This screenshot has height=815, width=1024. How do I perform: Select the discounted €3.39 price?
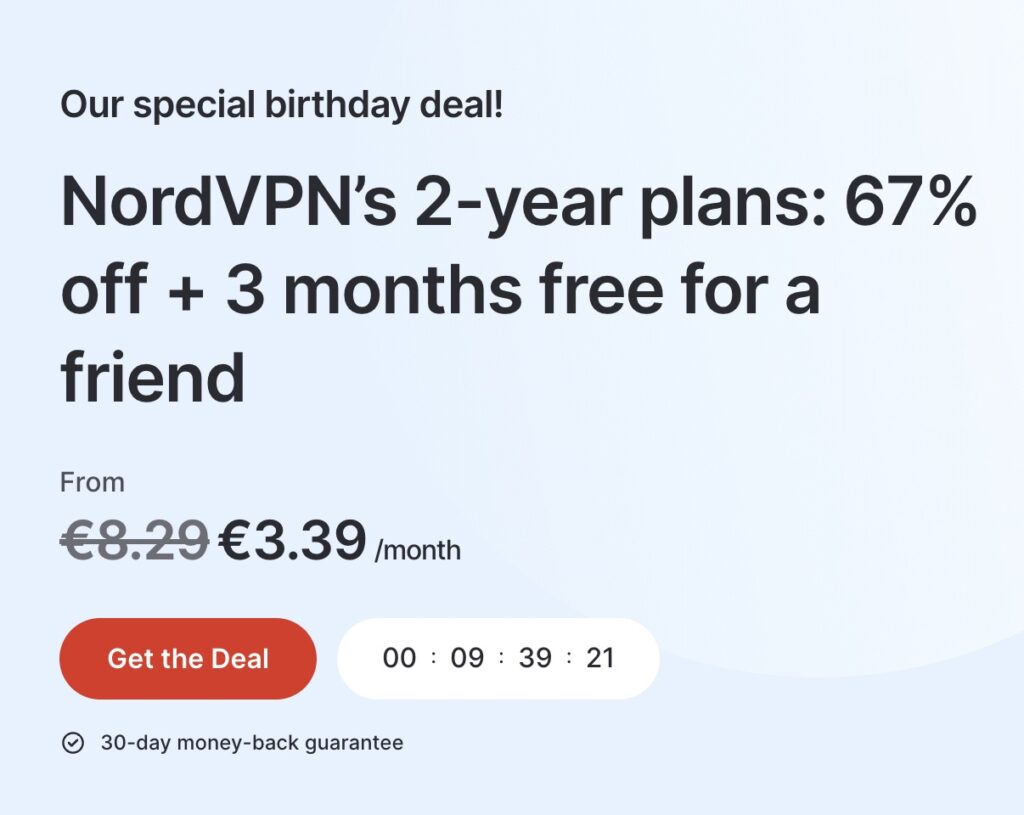pyautogui.click(x=292, y=541)
